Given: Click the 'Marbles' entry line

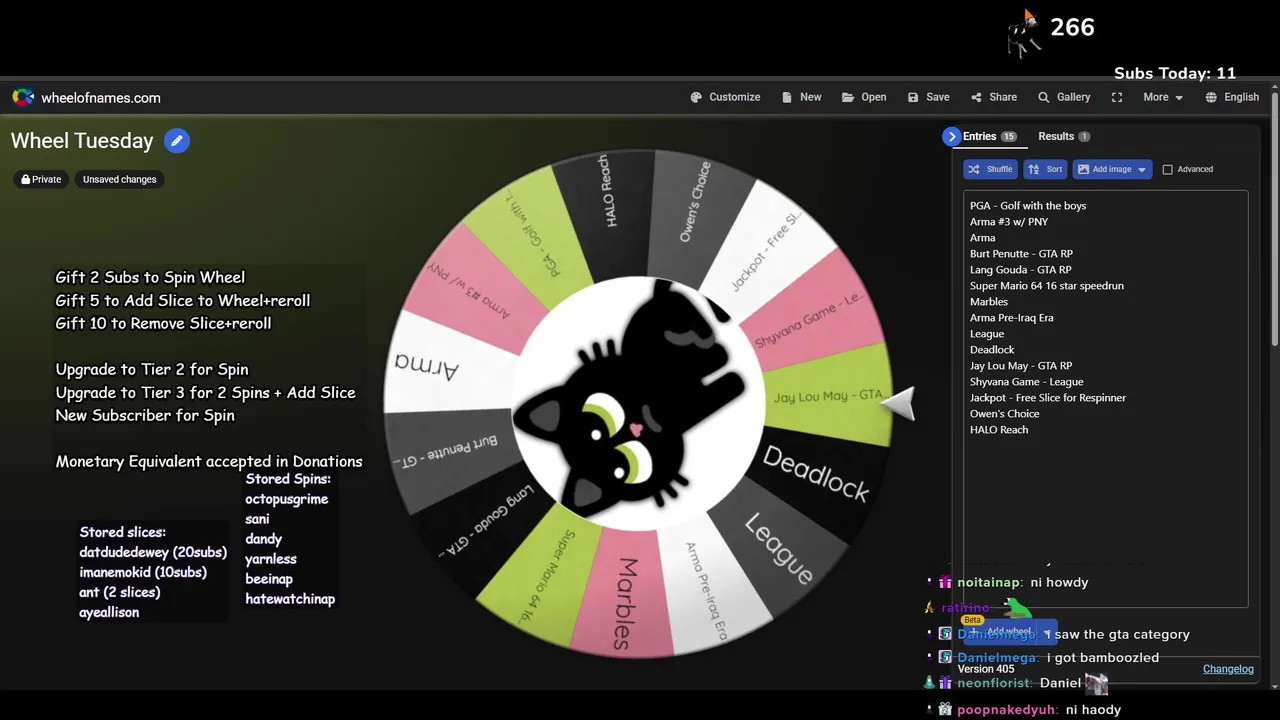Looking at the screenshot, I should [x=989, y=302].
